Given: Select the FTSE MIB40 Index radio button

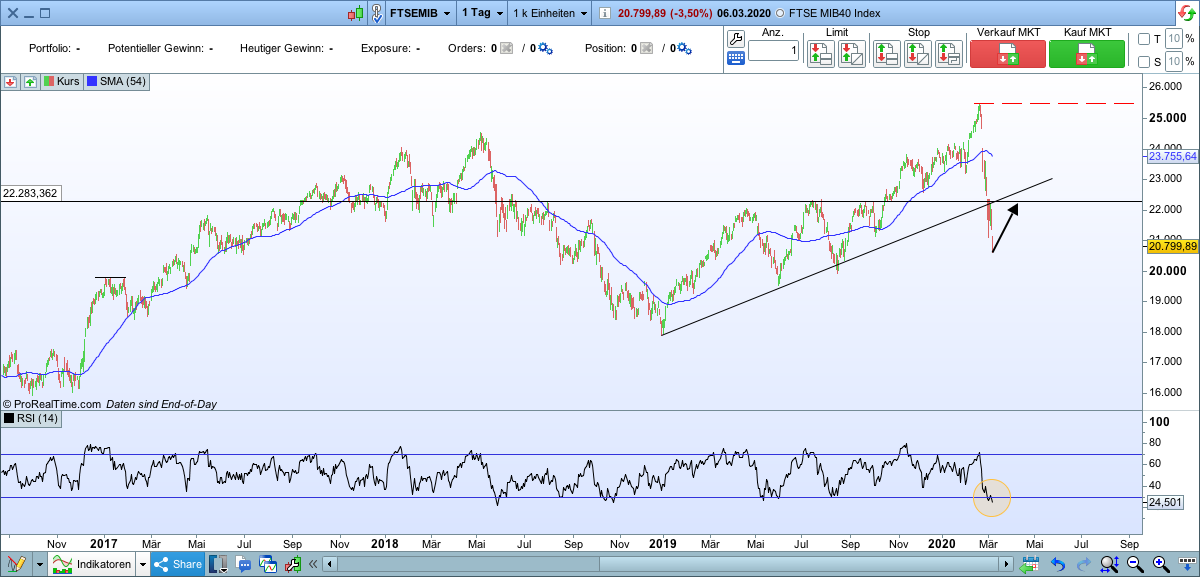Looking at the screenshot, I should 782,13.
